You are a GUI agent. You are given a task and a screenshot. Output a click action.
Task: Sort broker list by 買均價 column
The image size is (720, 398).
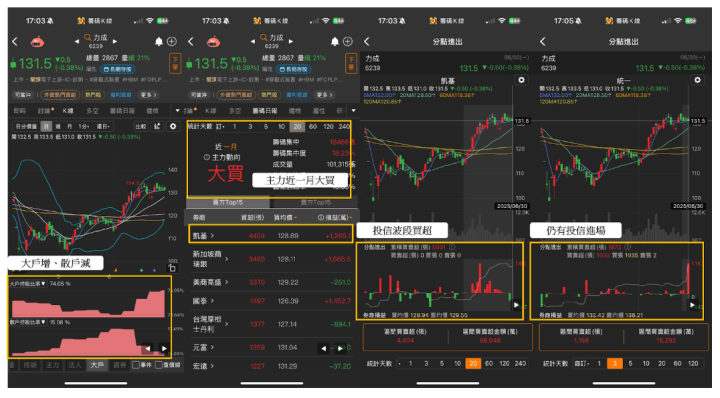(285, 217)
